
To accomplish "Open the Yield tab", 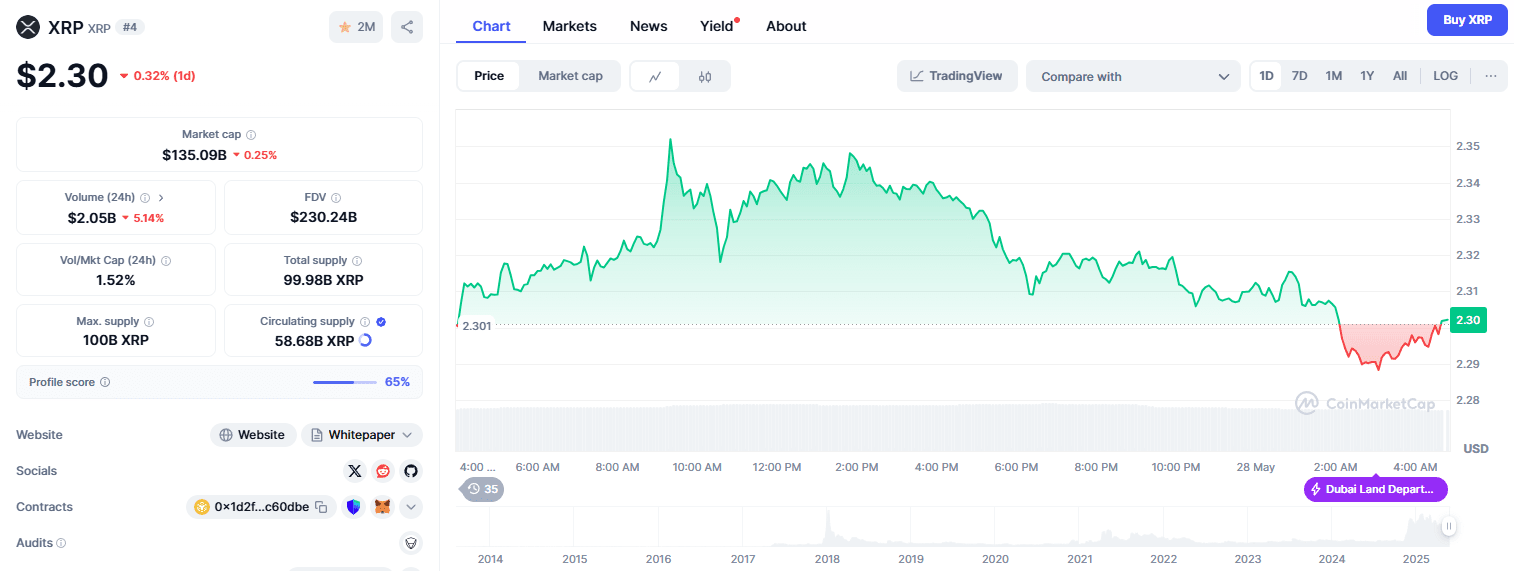I will pos(717,26).
